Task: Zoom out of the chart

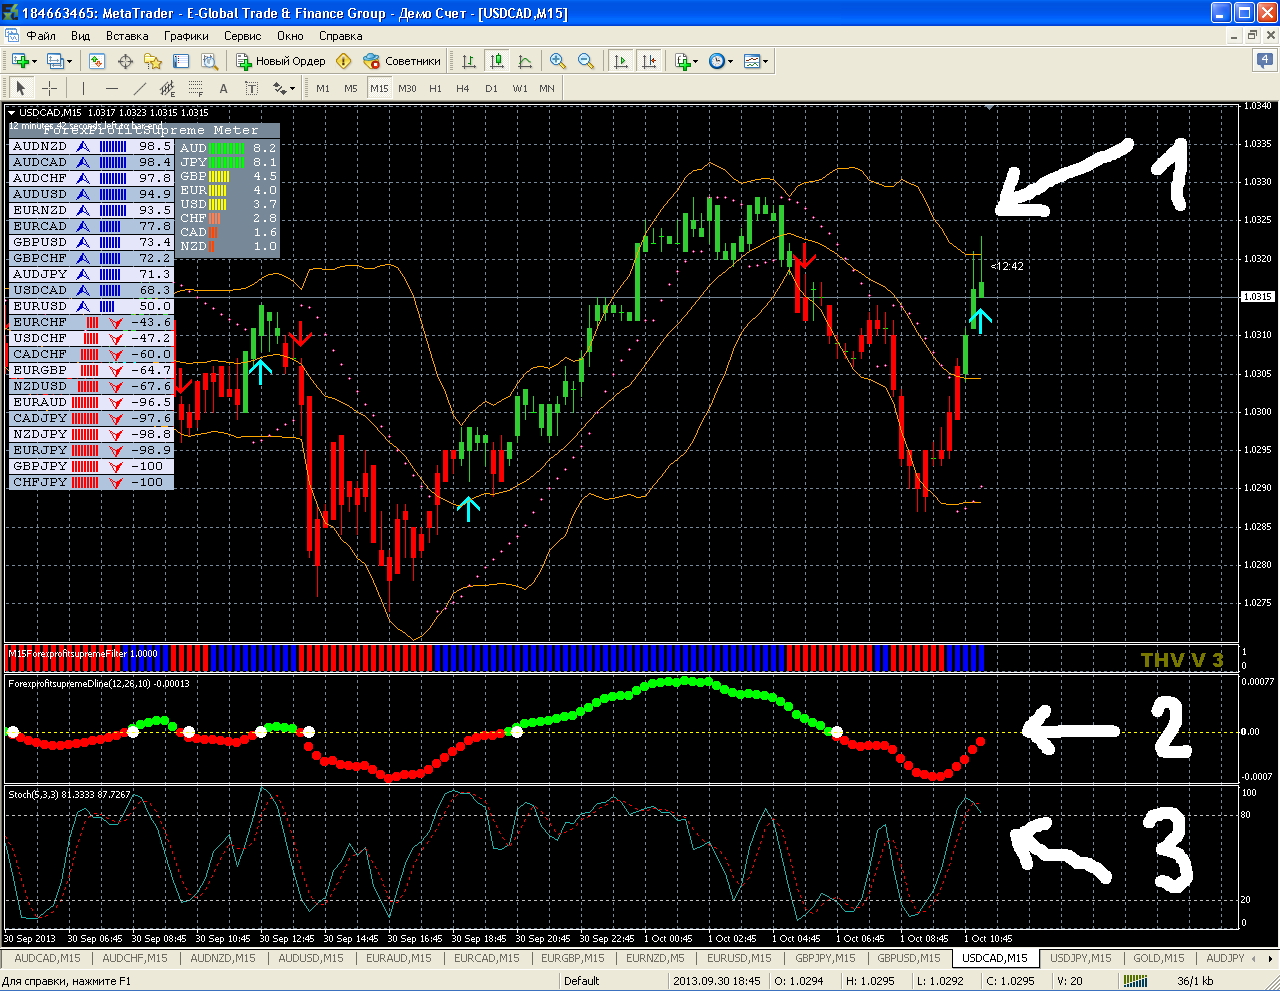Action: (x=586, y=61)
